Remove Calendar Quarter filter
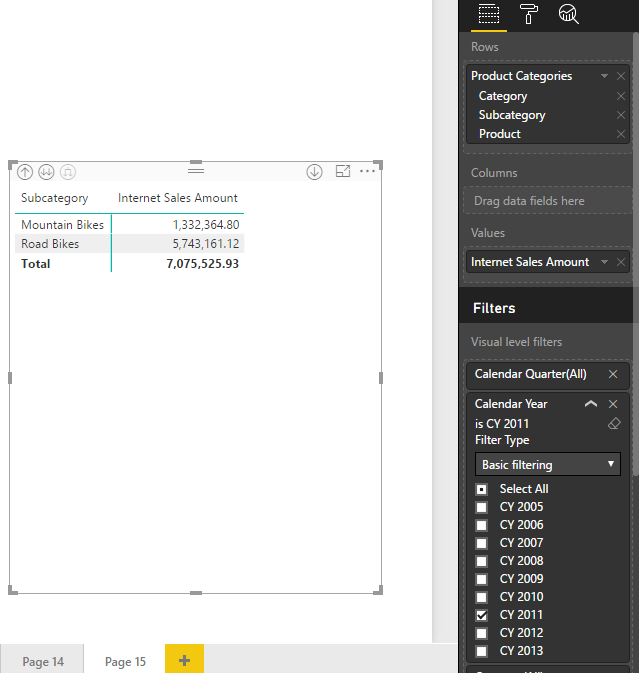Image resolution: width=639 pixels, height=673 pixels. [613, 374]
